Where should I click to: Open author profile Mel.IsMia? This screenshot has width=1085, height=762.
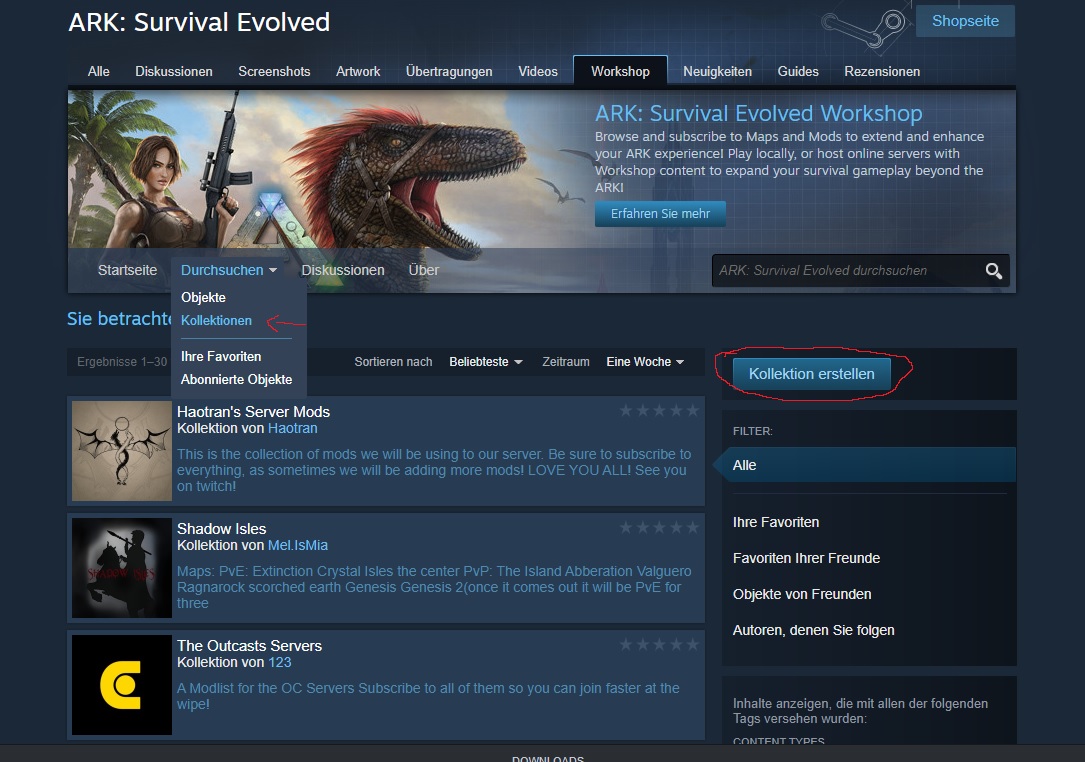click(x=298, y=545)
